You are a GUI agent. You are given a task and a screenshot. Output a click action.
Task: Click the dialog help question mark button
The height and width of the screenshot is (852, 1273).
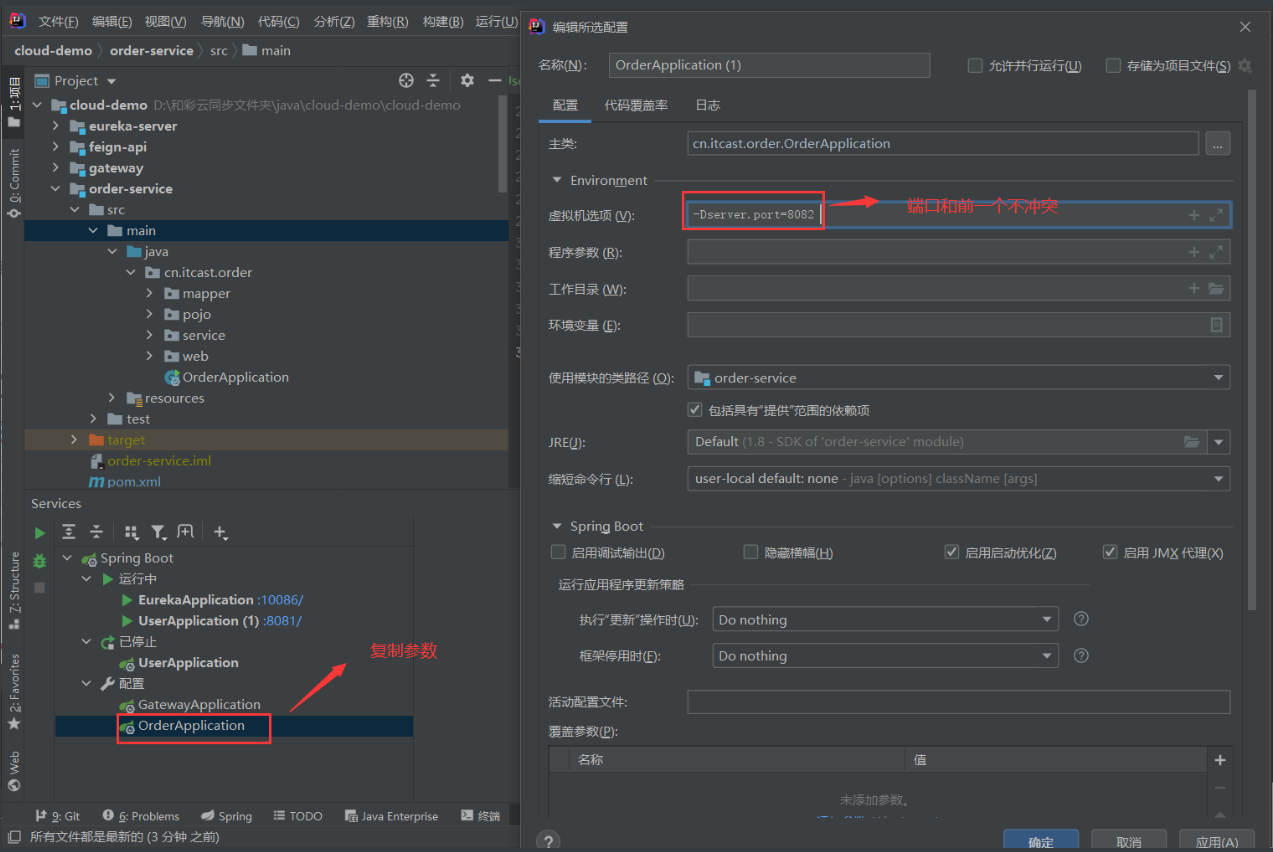(547, 841)
